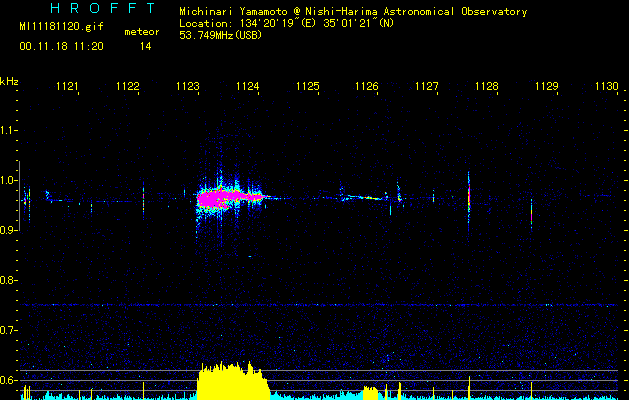This screenshot has width=629, height=400.
Task: Click the kHz axis unit label
Action: click(x=9, y=81)
